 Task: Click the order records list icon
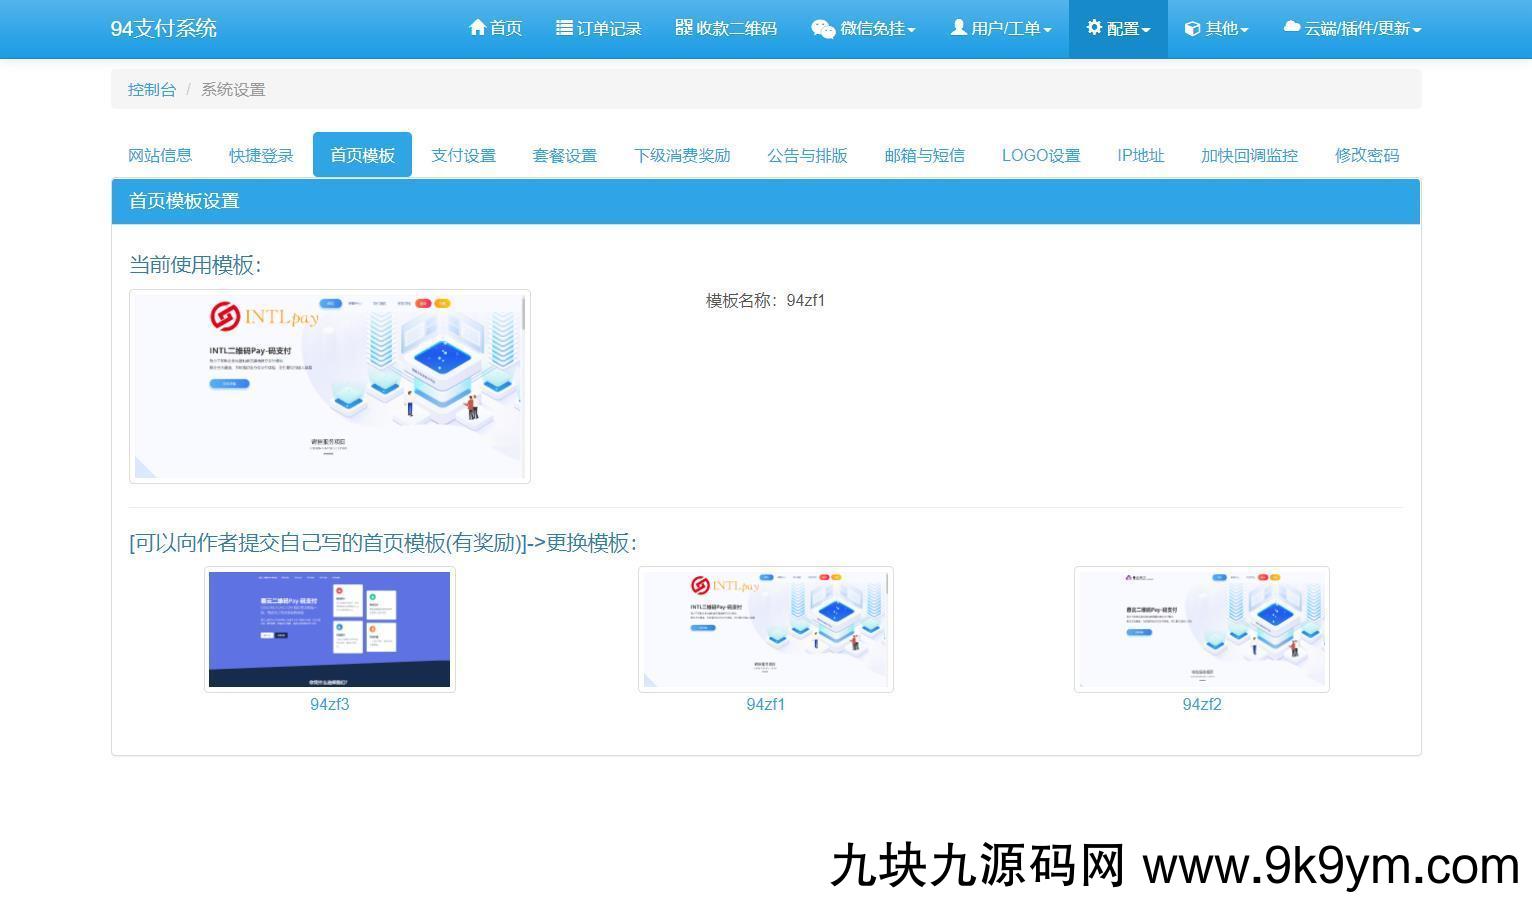click(x=564, y=28)
